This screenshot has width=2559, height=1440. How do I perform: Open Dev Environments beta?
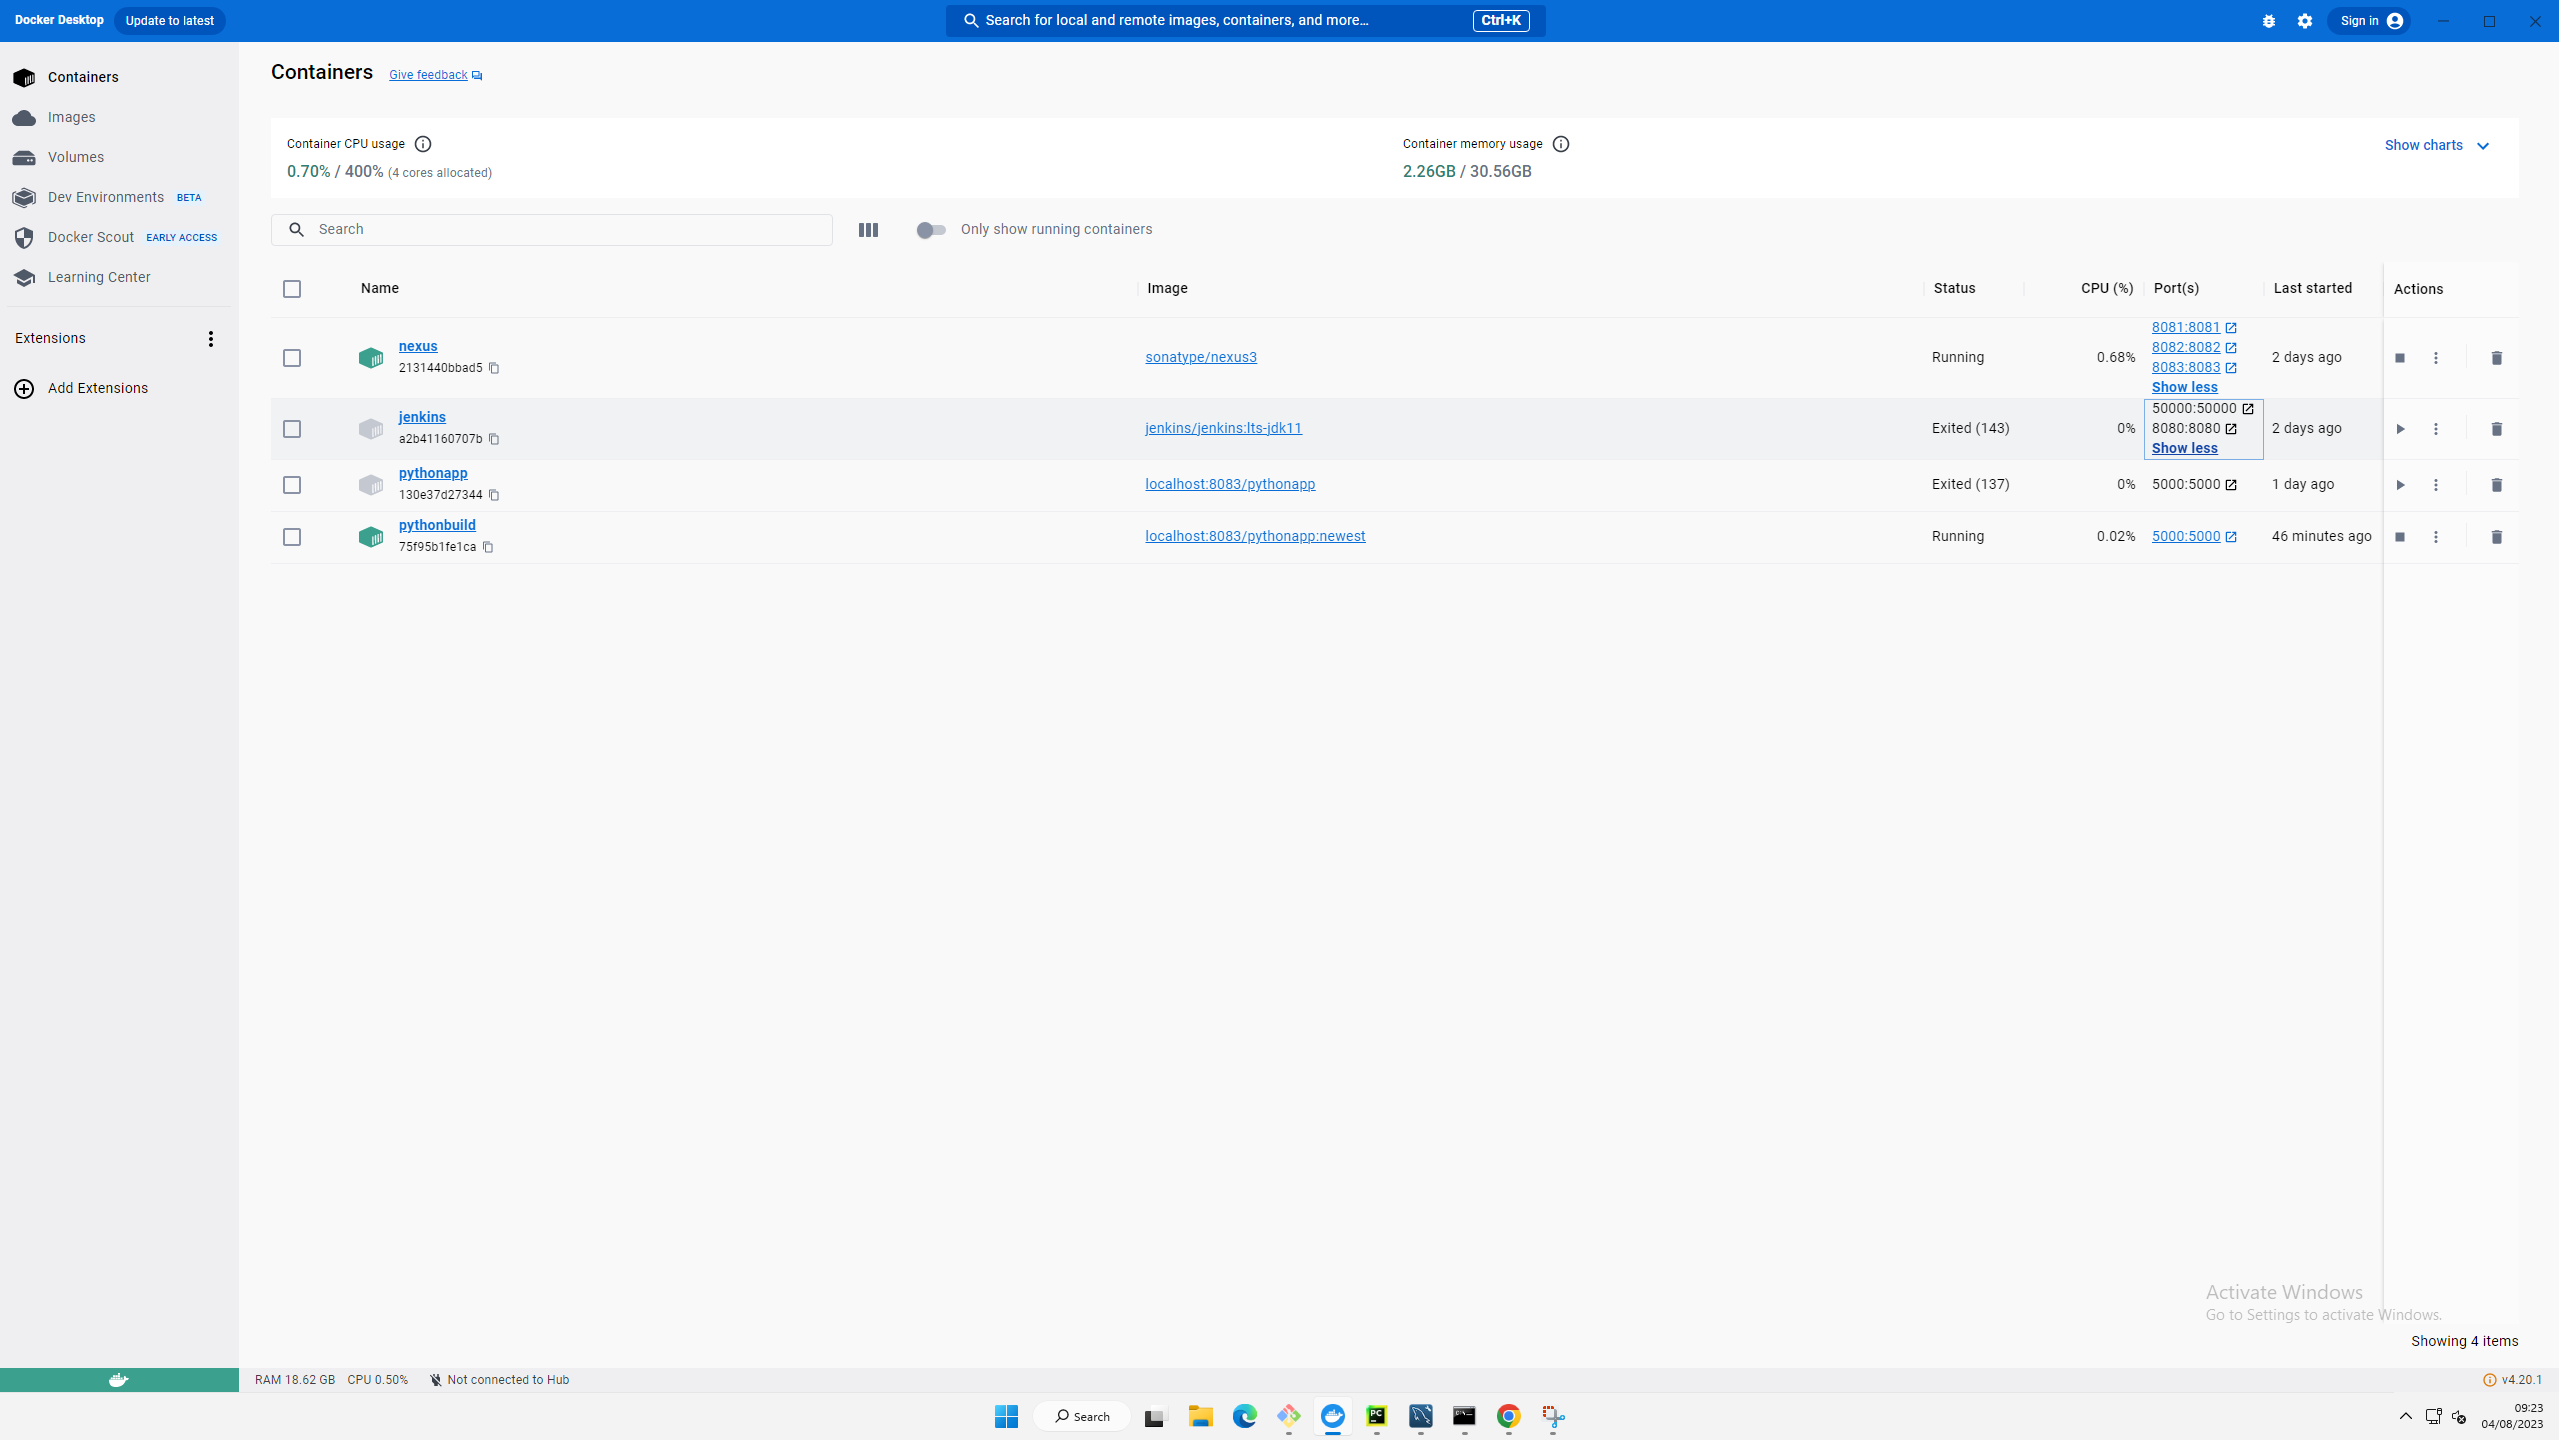[x=105, y=197]
